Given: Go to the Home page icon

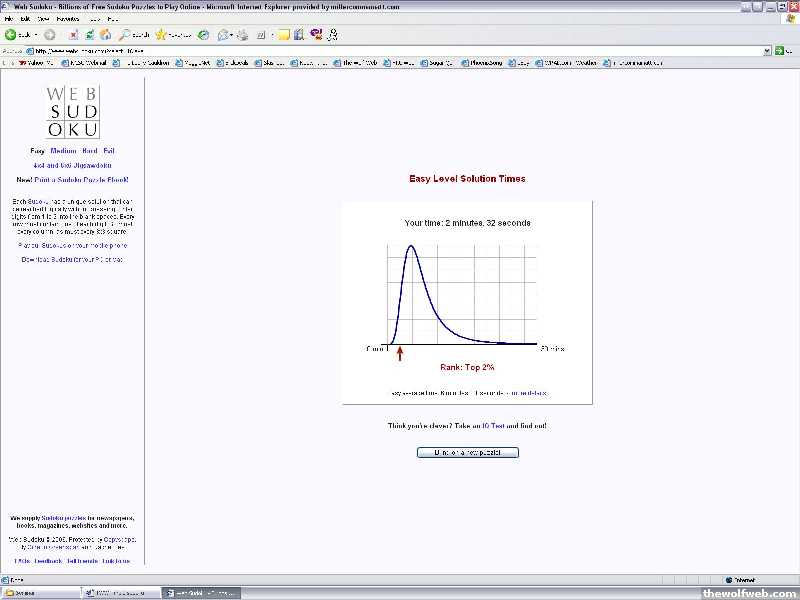Looking at the screenshot, I should pyautogui.click(x=105, y=35).
